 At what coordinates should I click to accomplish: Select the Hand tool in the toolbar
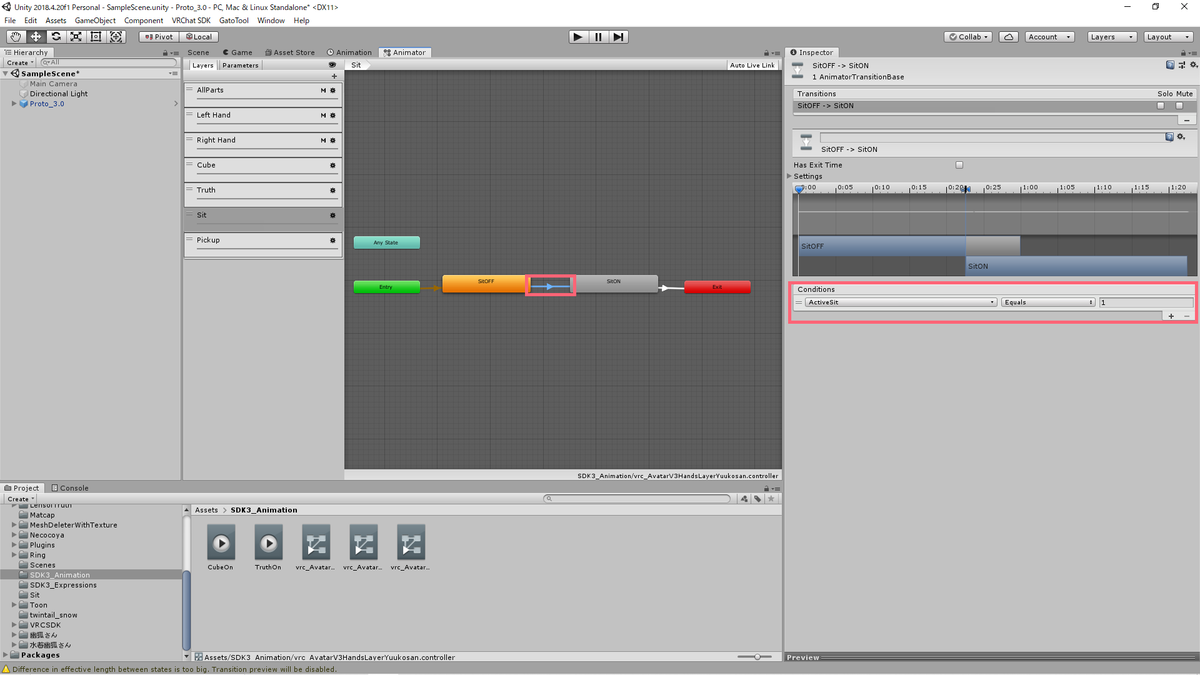(15, 36)
